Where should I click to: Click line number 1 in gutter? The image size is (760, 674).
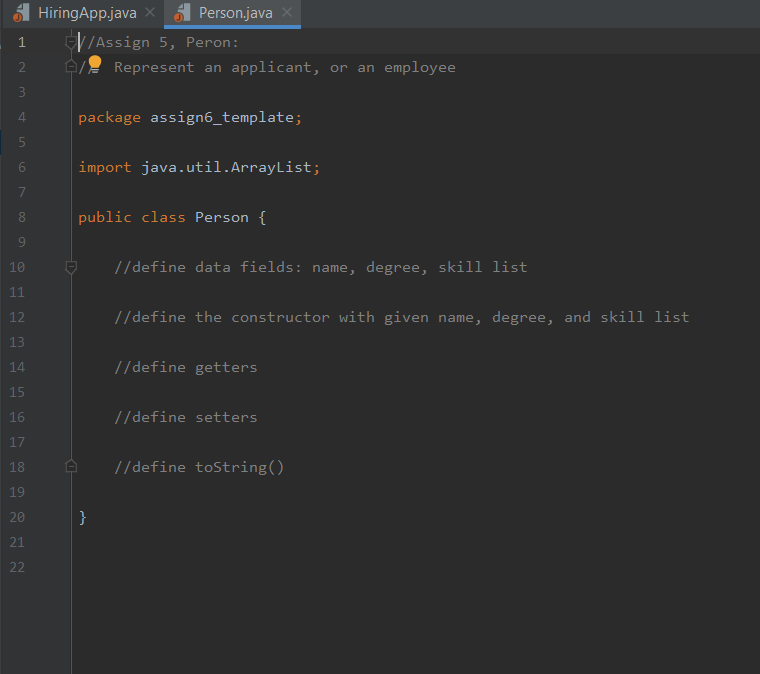(x=22, y=42)
